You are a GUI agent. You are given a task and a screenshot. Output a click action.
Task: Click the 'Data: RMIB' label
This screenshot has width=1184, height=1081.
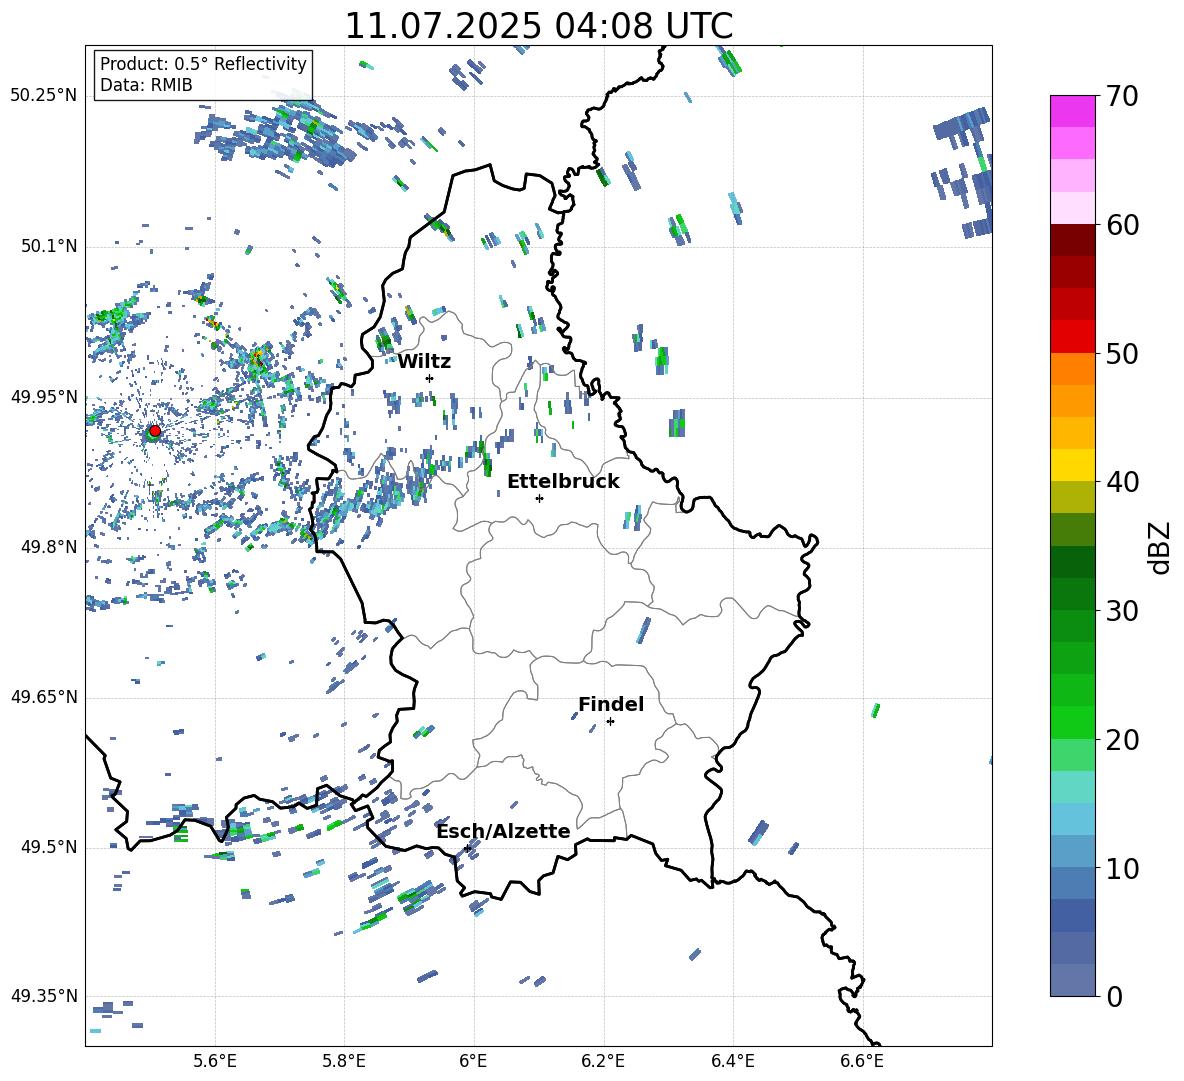[x=146, y=85]
